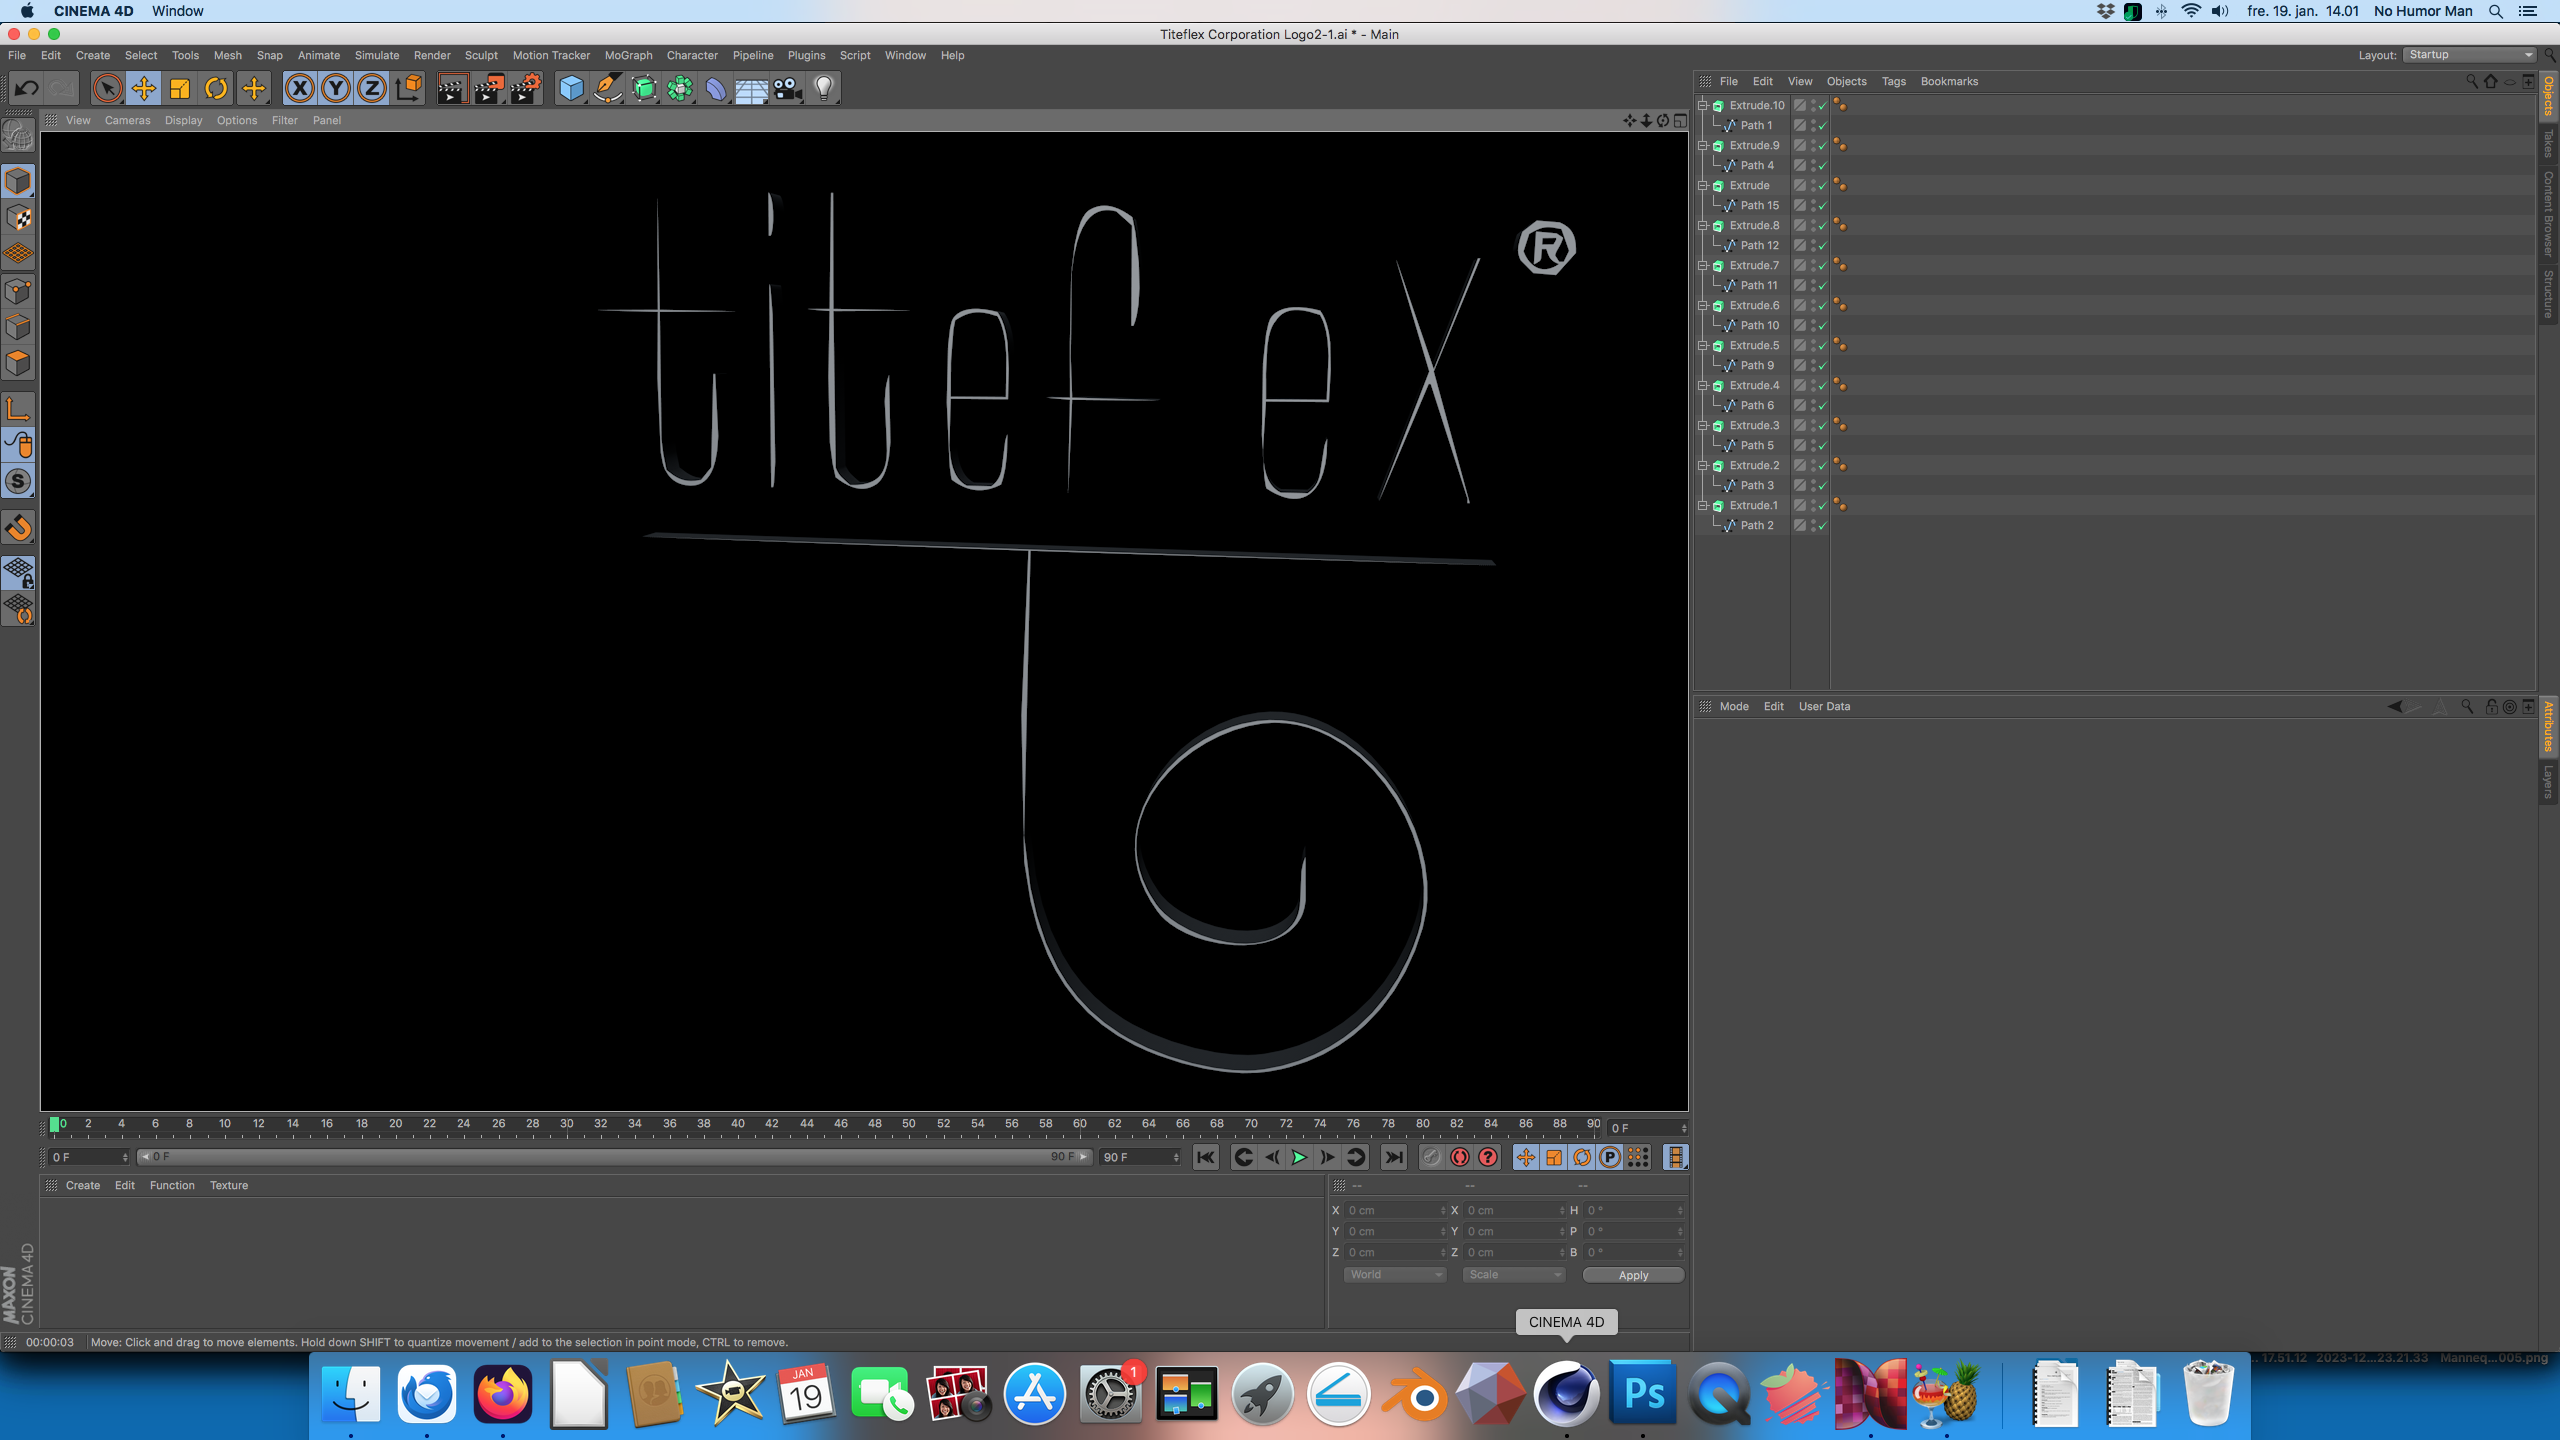Activate the Scale tool in top toolbar
The height and width of the screenshot is (1440, 2560).
180,88
